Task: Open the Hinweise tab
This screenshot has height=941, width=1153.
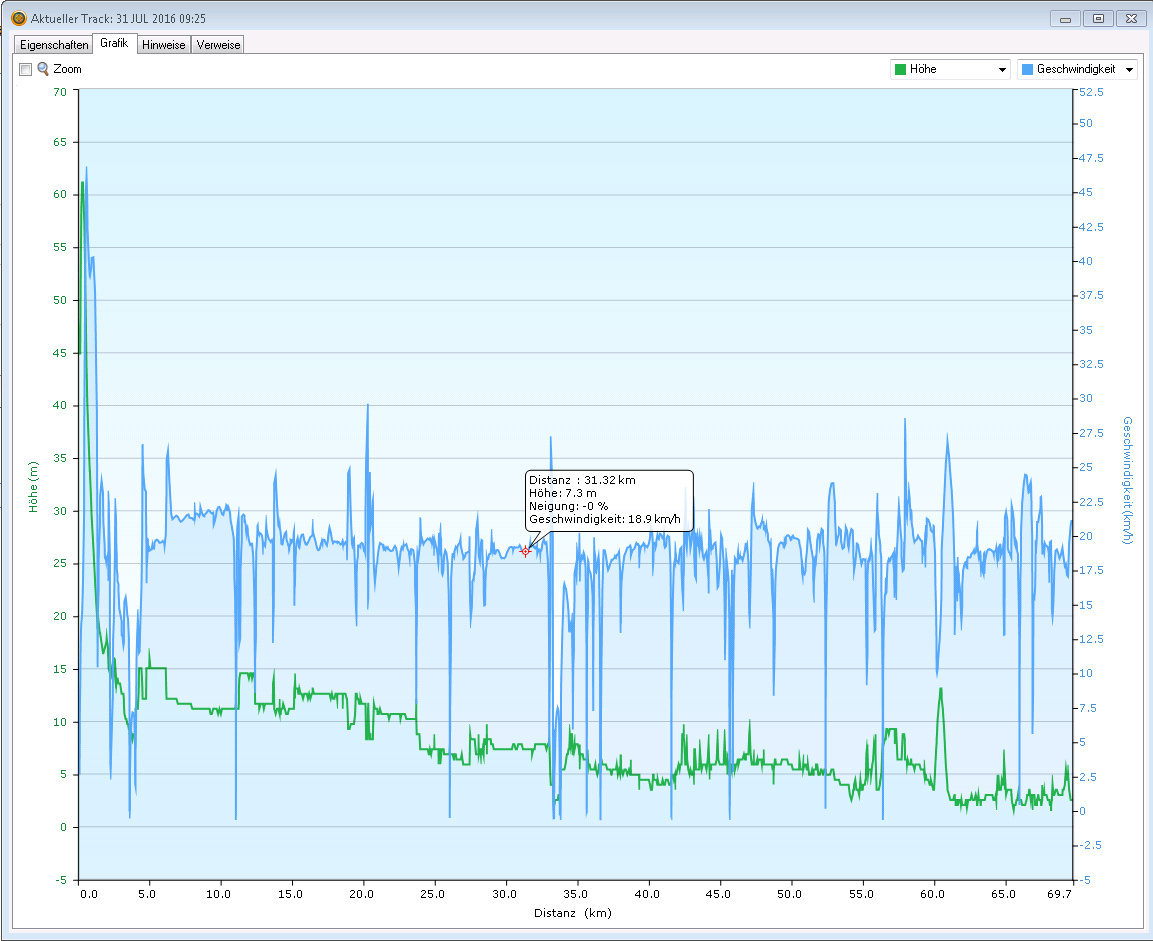Action: (x=163, y=45)
